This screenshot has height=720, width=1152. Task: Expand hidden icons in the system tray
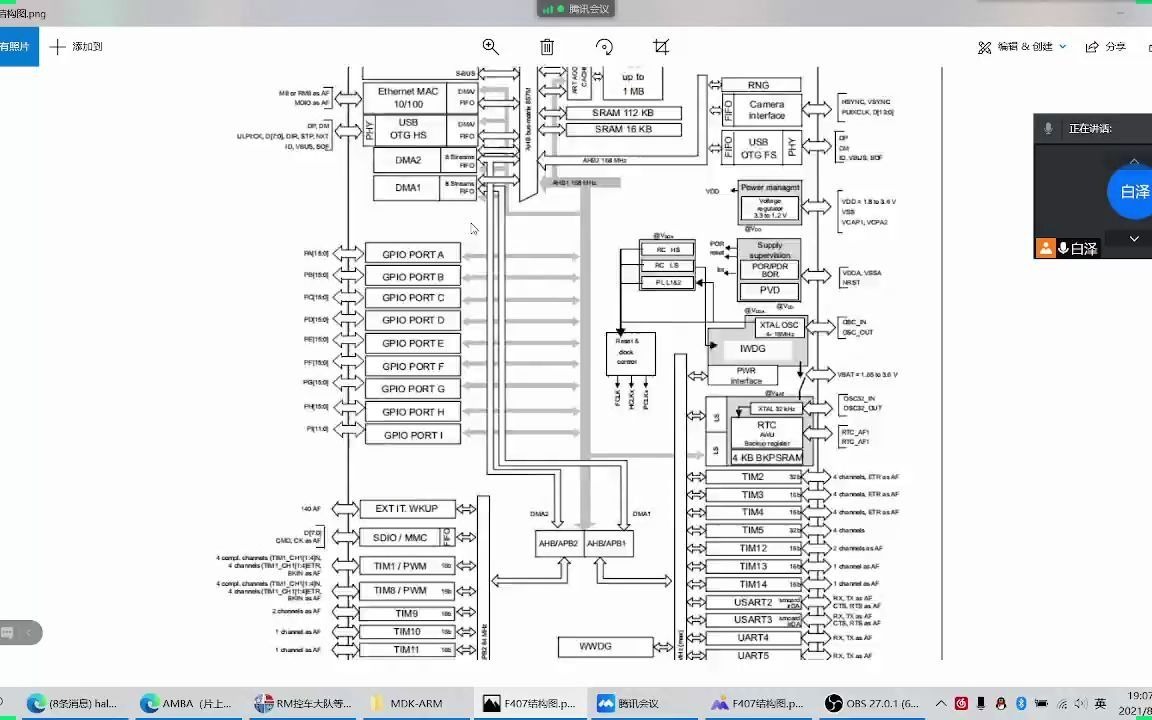tap(942, 703)
